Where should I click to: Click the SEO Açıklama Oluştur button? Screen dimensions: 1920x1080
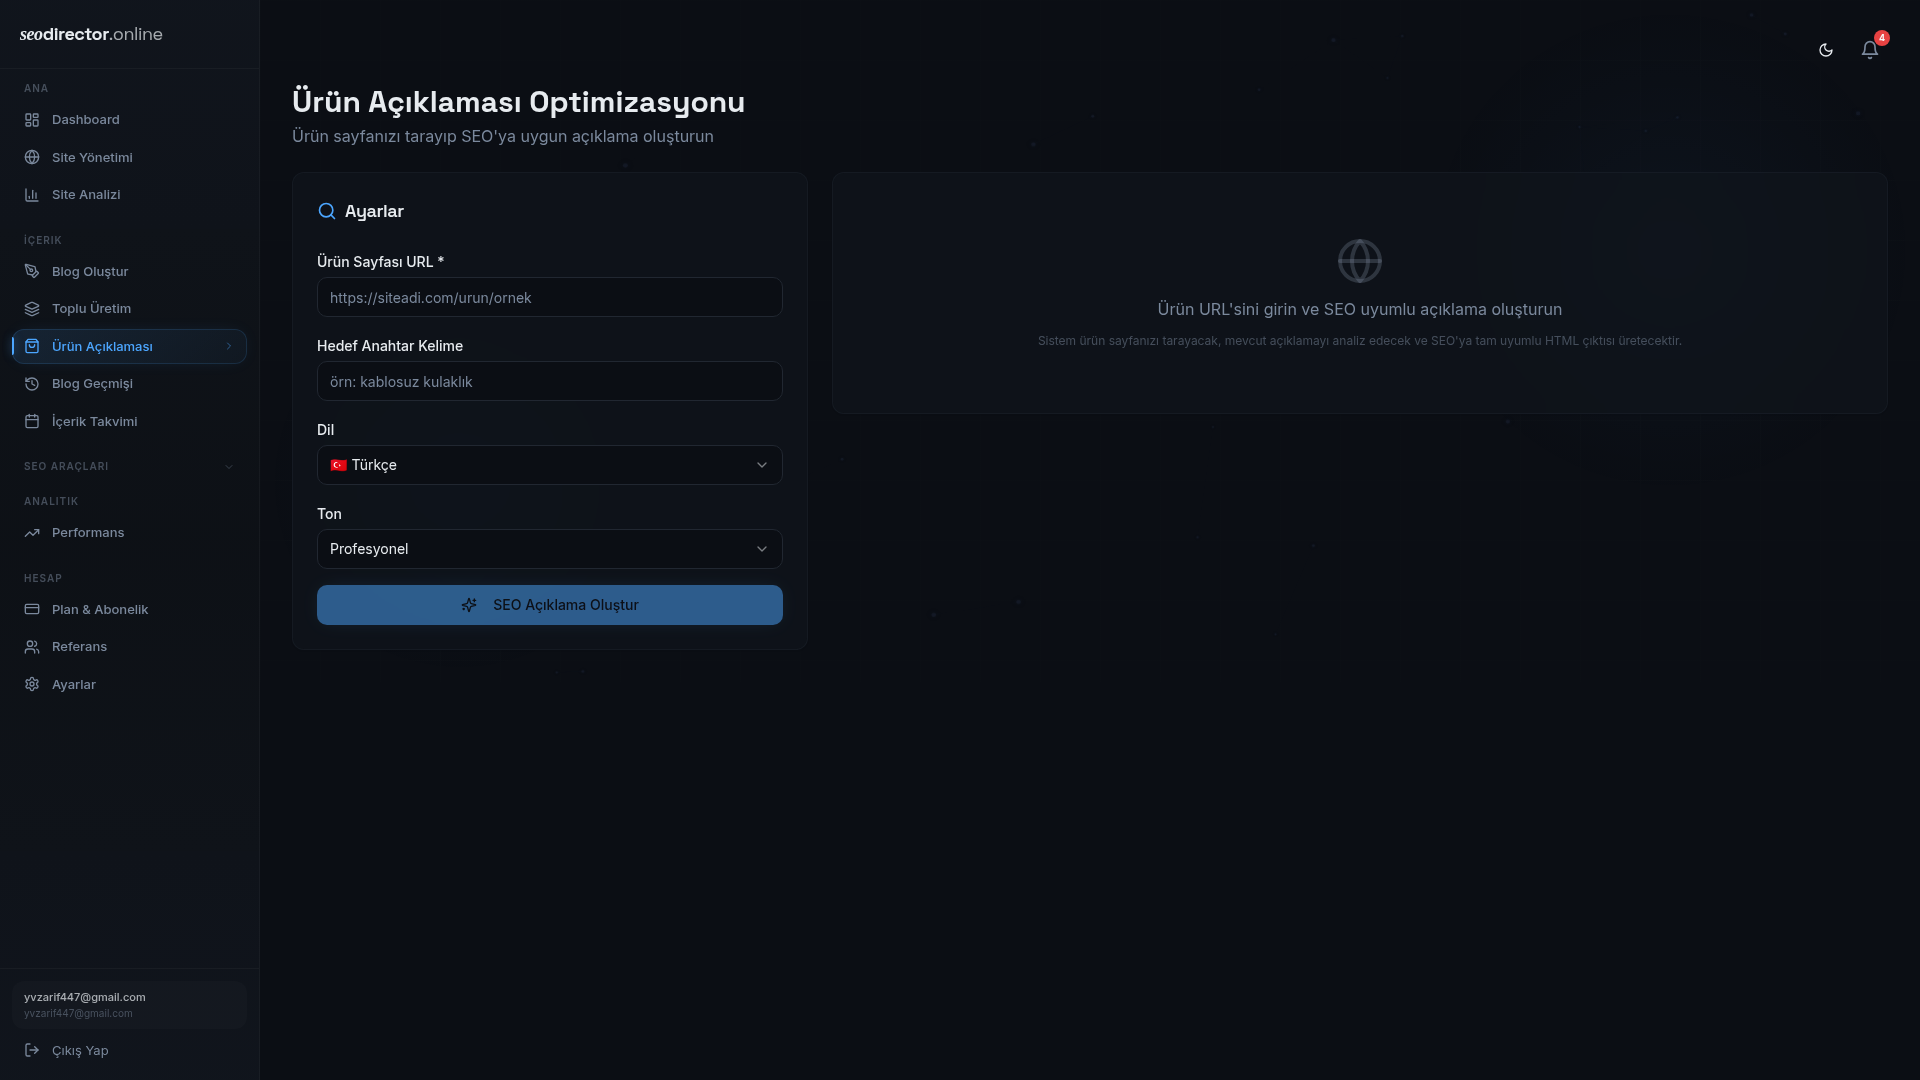(549, 605)
